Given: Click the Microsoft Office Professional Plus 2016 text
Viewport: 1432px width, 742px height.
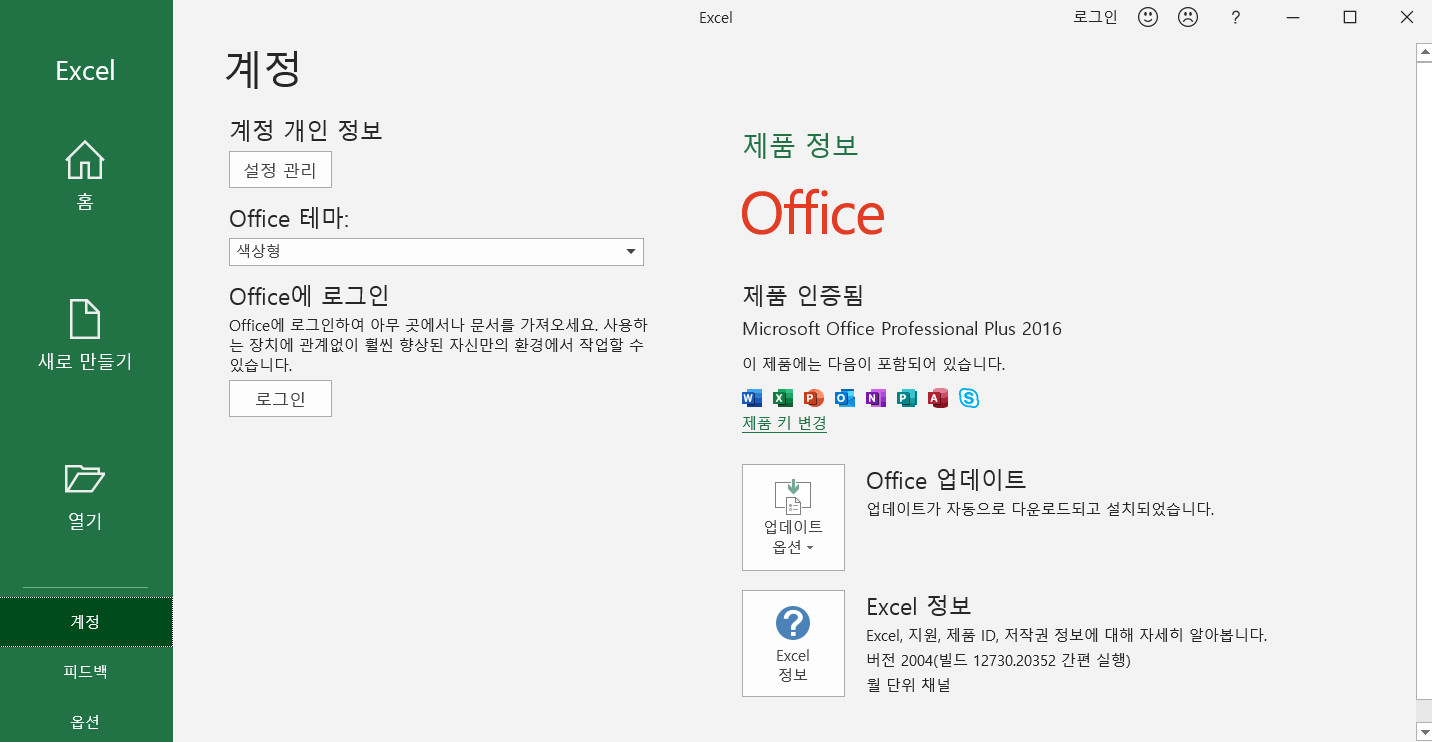Looking at the screenshot, I should point(902,329).
